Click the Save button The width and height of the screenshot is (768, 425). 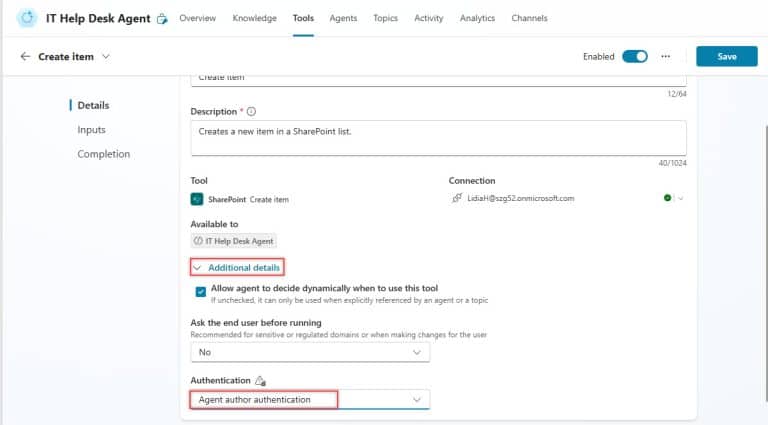tap(726, 57)
